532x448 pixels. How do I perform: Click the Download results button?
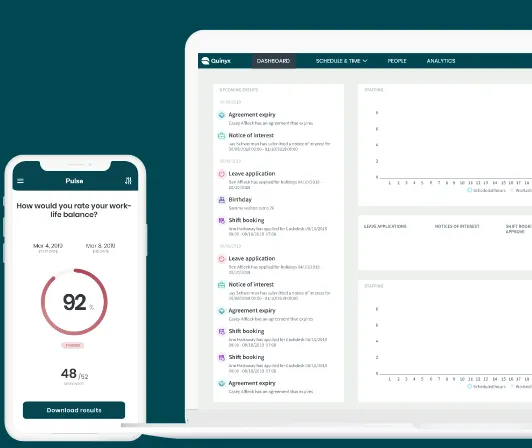pyautogui.click(x=74, y=410)
